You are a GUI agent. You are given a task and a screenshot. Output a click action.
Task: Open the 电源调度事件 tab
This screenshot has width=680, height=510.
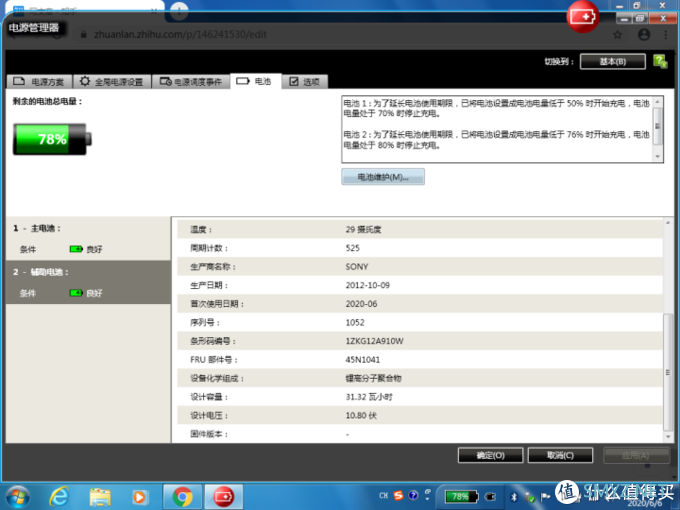(x=191, y=82)
